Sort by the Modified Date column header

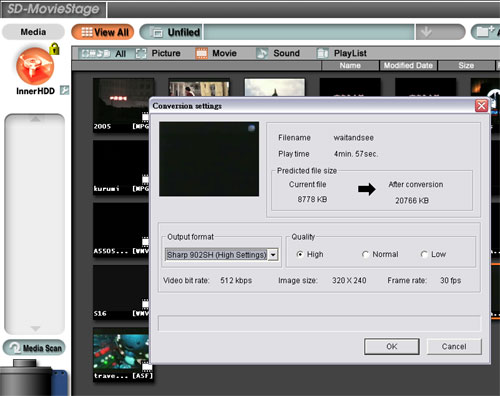click(408, 66)
